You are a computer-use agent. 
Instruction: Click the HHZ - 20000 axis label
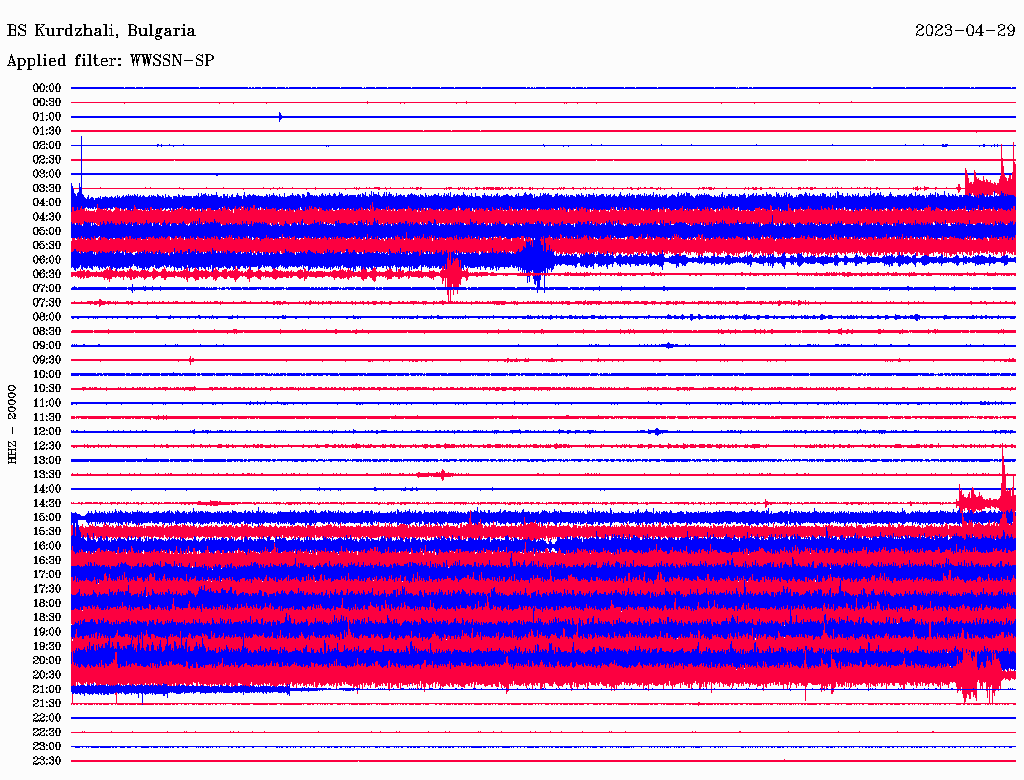(13, 423)
